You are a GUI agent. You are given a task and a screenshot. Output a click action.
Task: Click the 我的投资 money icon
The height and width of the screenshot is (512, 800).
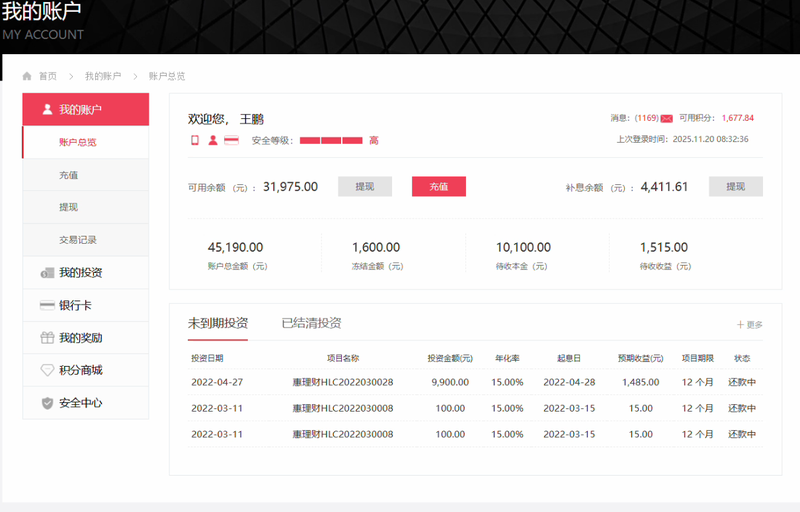[47, 273]
